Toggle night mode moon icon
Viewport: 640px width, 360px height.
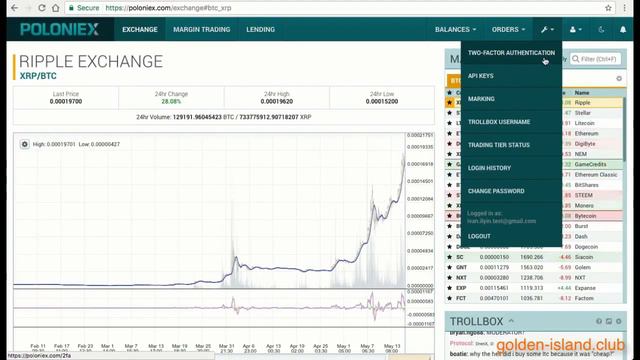point(601,29)
